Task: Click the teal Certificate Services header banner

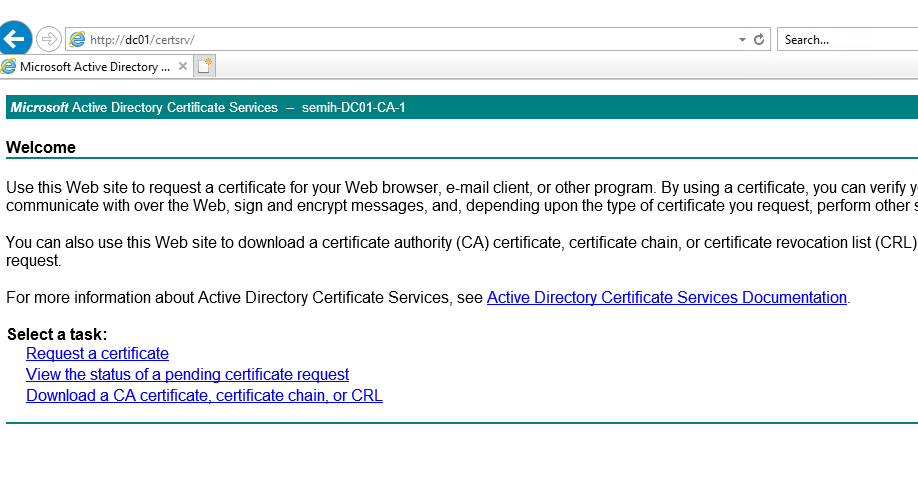Action: pos(600,107)
